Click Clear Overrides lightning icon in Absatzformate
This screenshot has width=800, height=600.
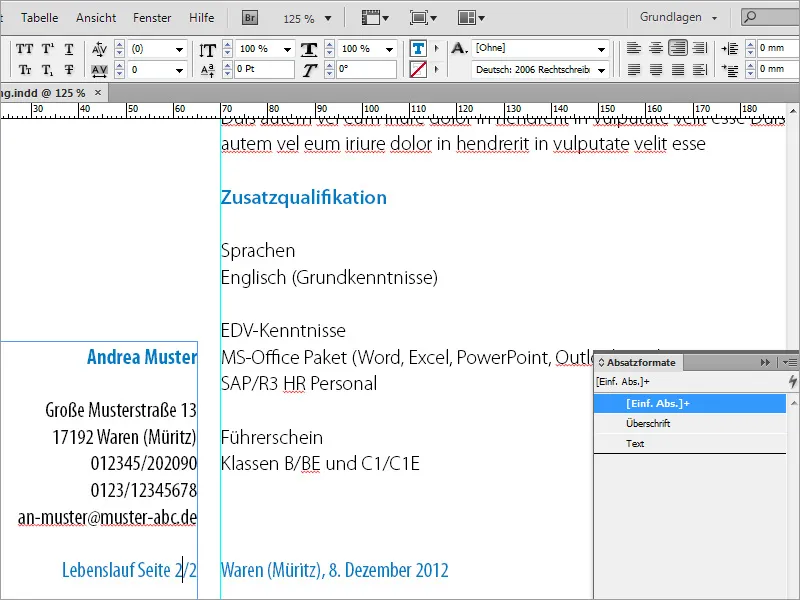792,381
